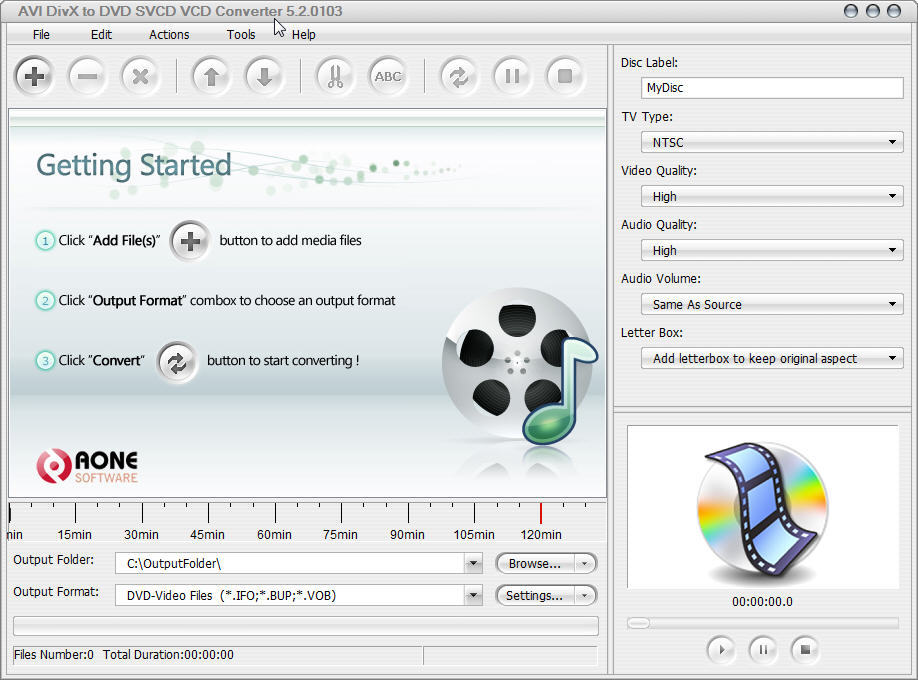Screen dimensions: 918x680
Task: Click the Disc Label text field
Action: [x=772, y=88]
